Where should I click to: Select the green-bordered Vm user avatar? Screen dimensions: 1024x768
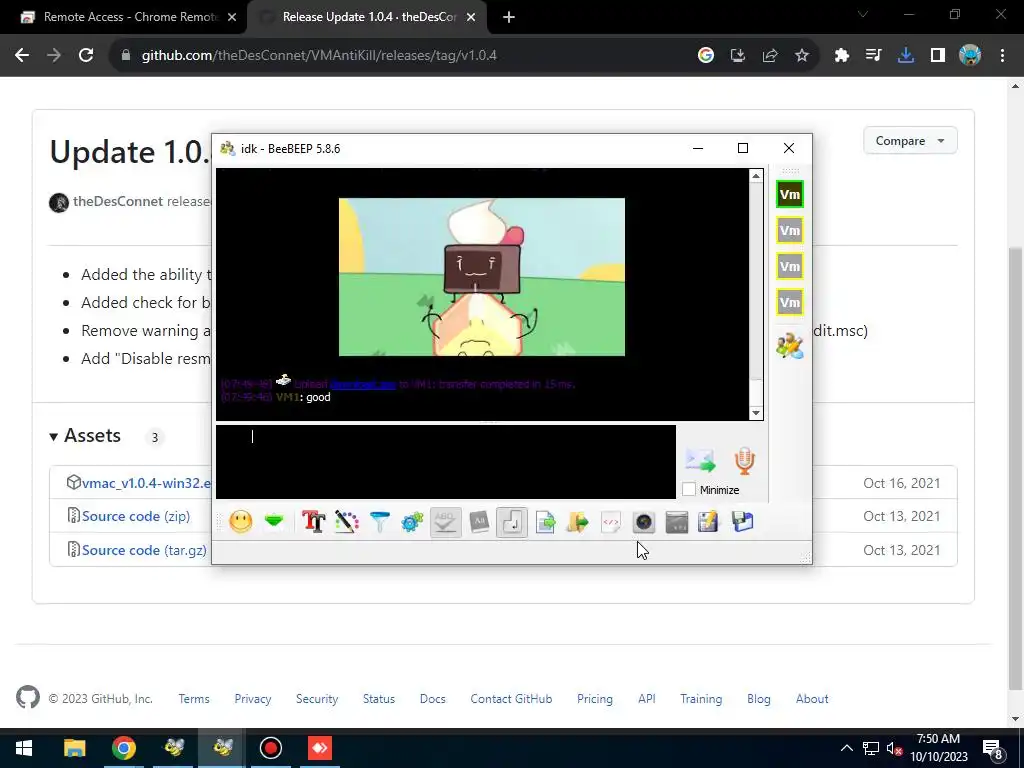790,195
